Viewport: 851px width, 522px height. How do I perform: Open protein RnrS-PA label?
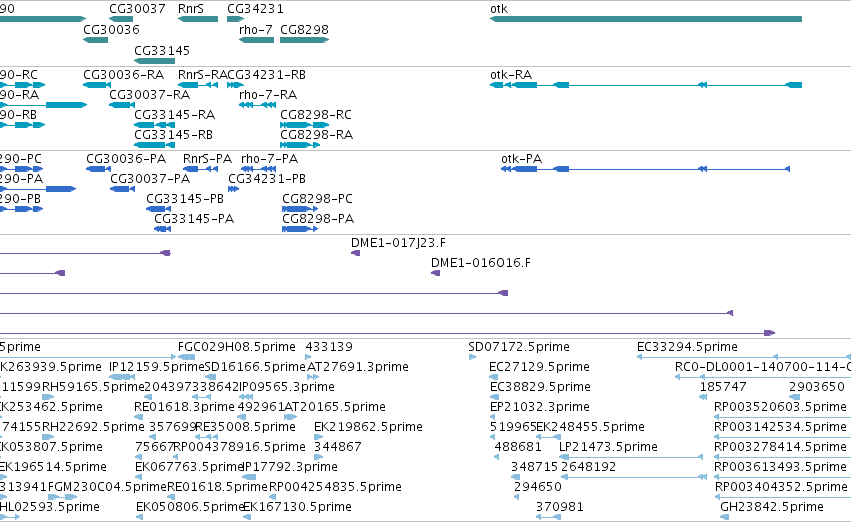207,158
